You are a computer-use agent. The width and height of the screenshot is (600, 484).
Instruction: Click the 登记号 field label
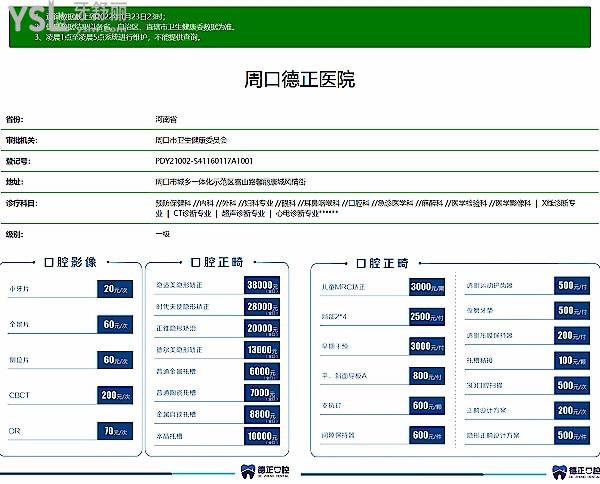18,161
